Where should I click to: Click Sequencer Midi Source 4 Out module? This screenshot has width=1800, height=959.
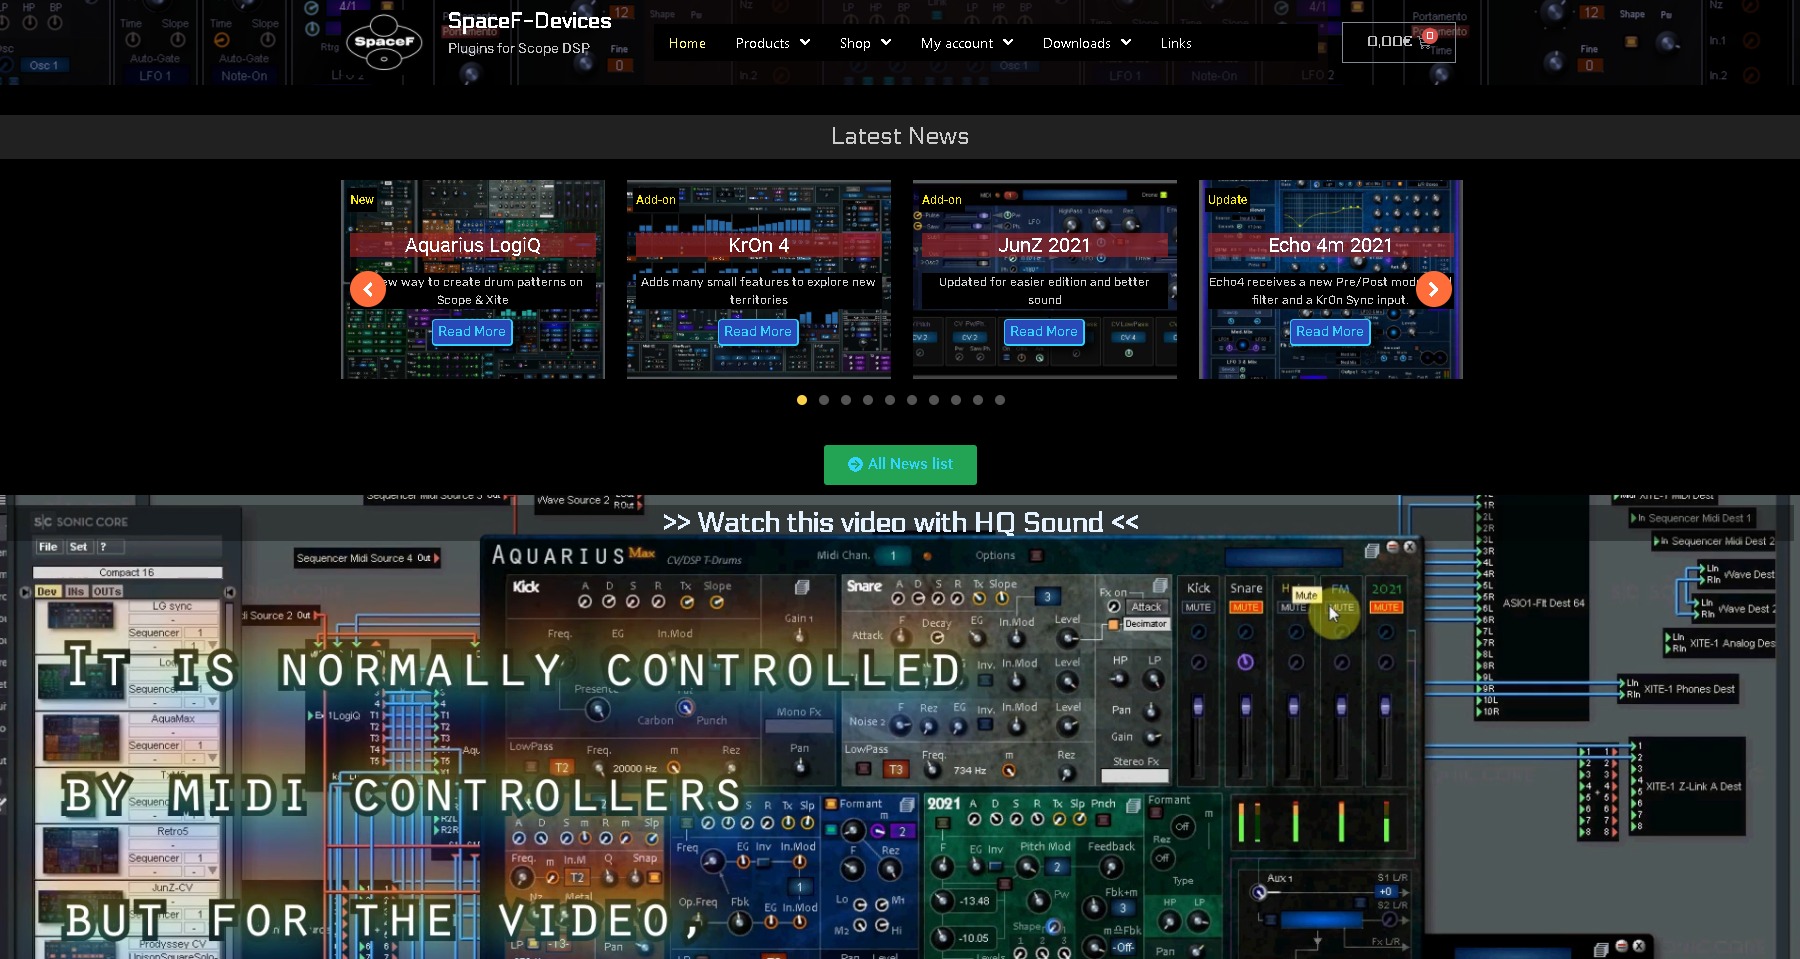(x=367, y=558)
